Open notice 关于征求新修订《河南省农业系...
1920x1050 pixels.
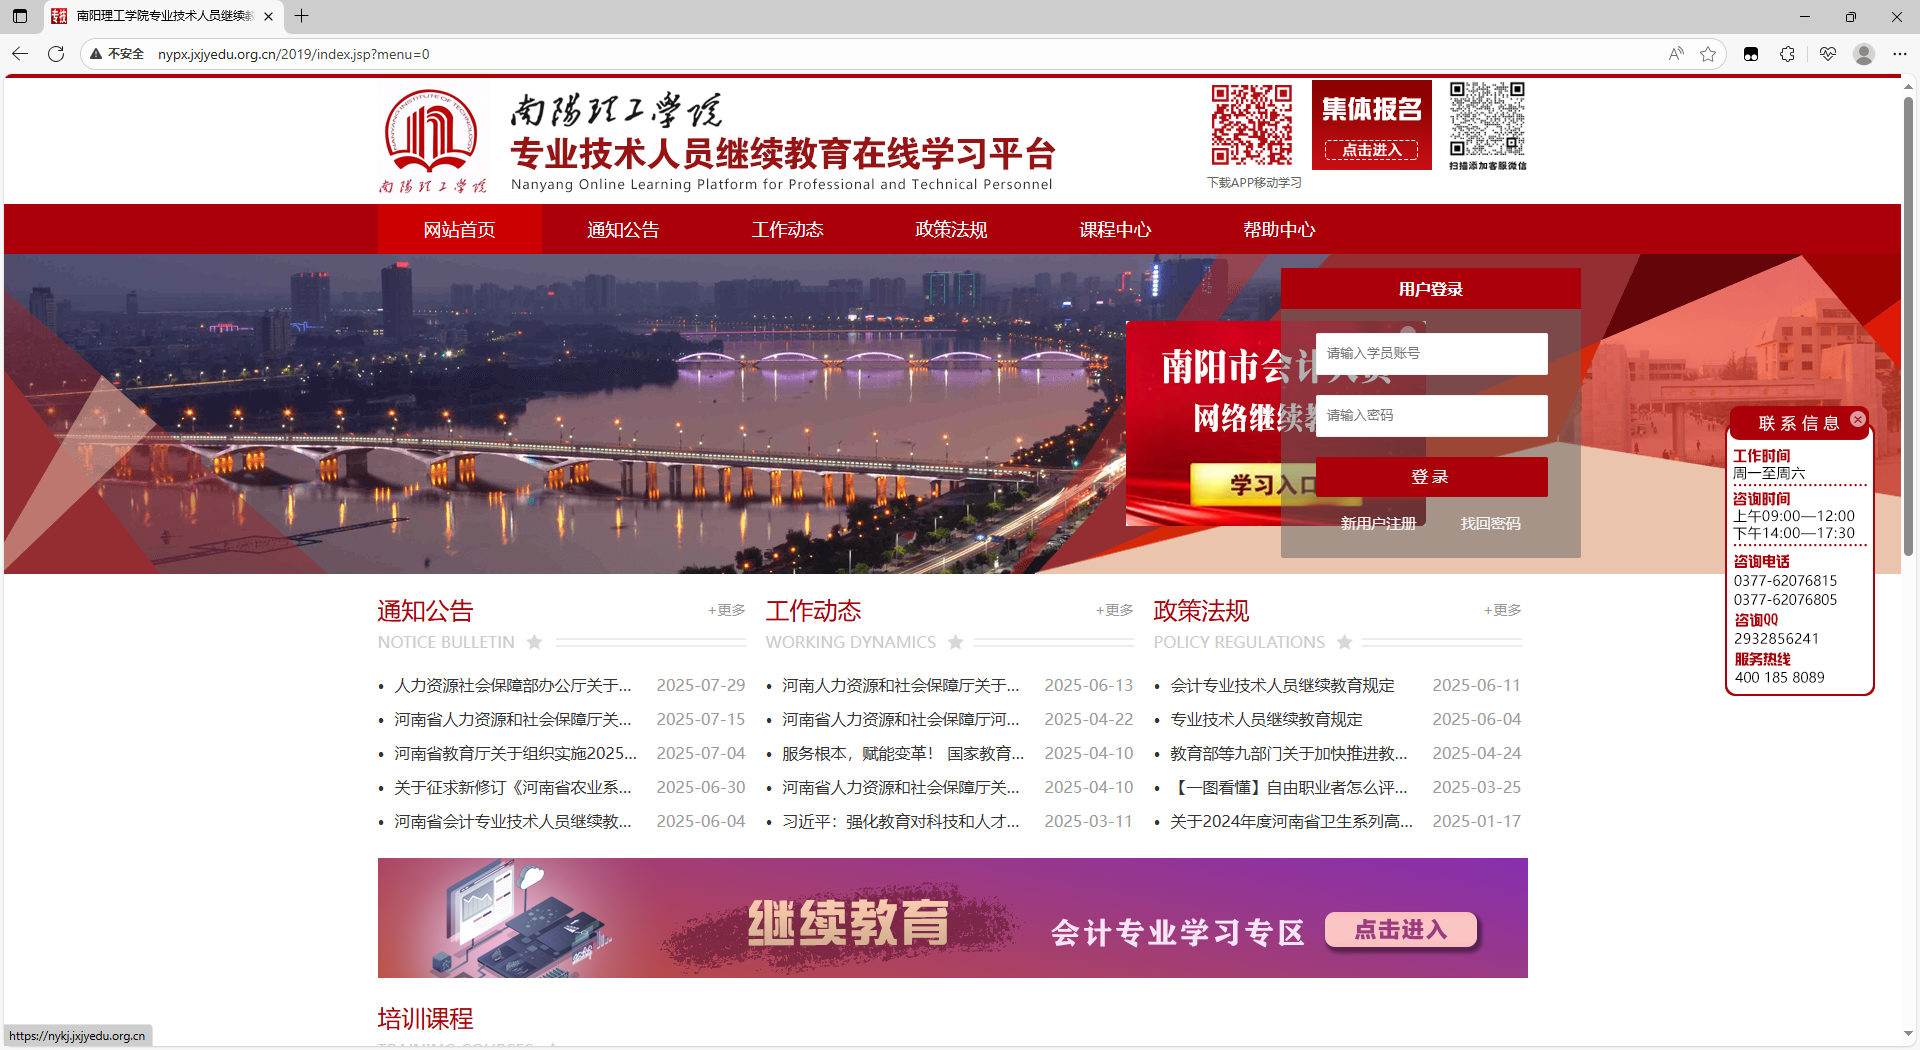click(513, 787)
